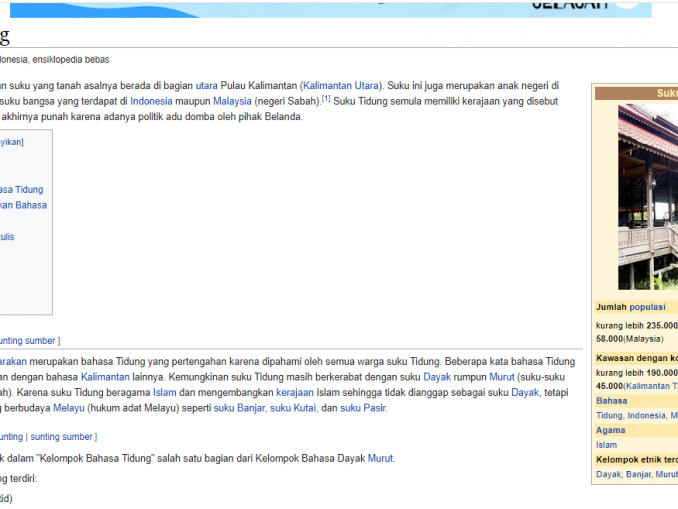The height and width of the screenshot is (509, 678).
Task: Jump to contents entry ending in 'ulis'
Action: [x=7, y=237]
